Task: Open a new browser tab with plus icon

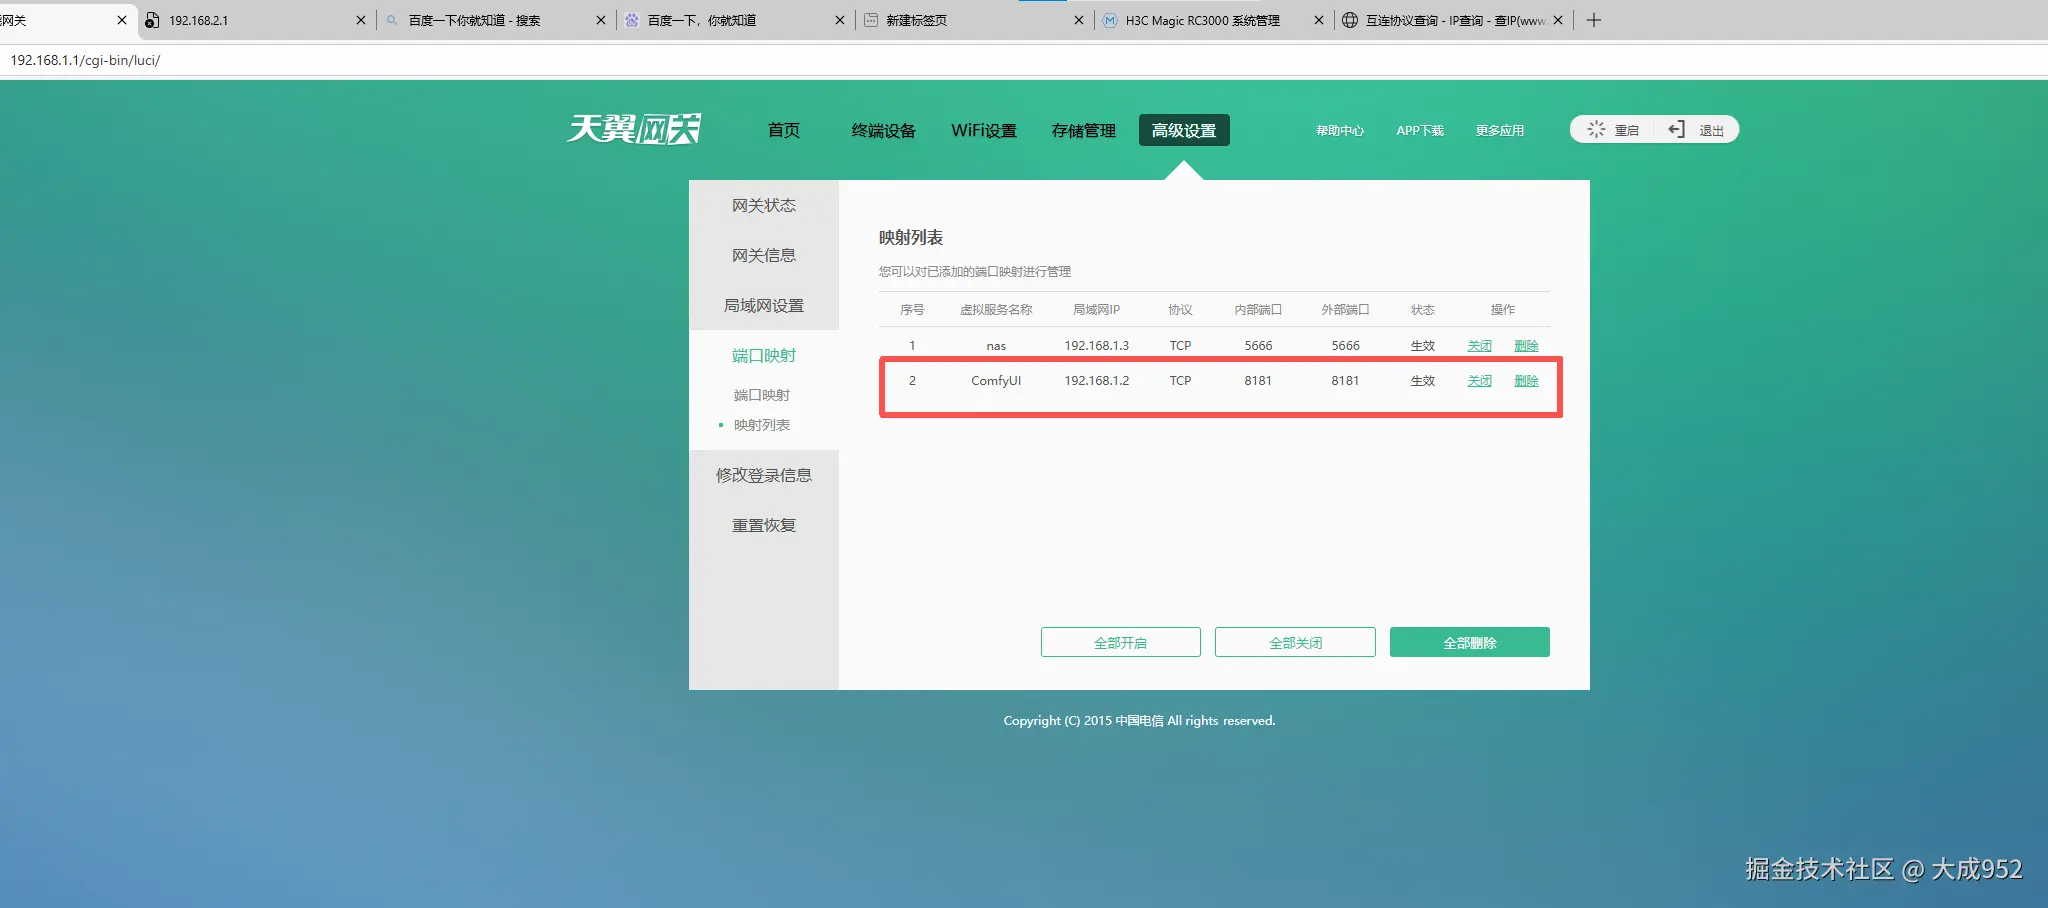Action: point(1594,20)
